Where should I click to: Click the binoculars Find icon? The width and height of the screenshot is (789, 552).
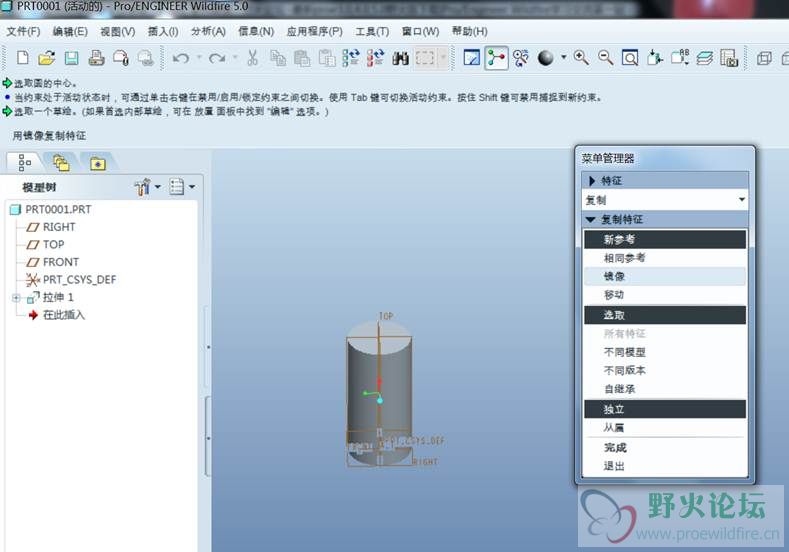point(400,58)
